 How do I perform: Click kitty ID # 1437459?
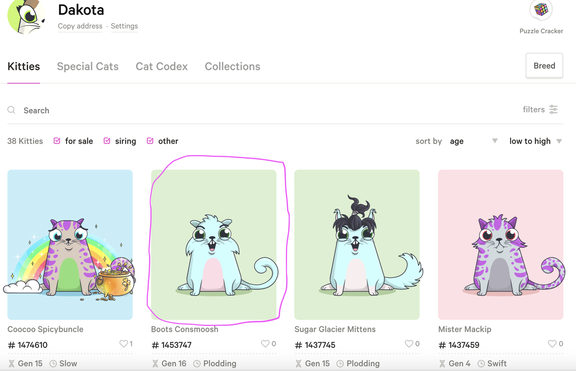click(x=459, y=345)
